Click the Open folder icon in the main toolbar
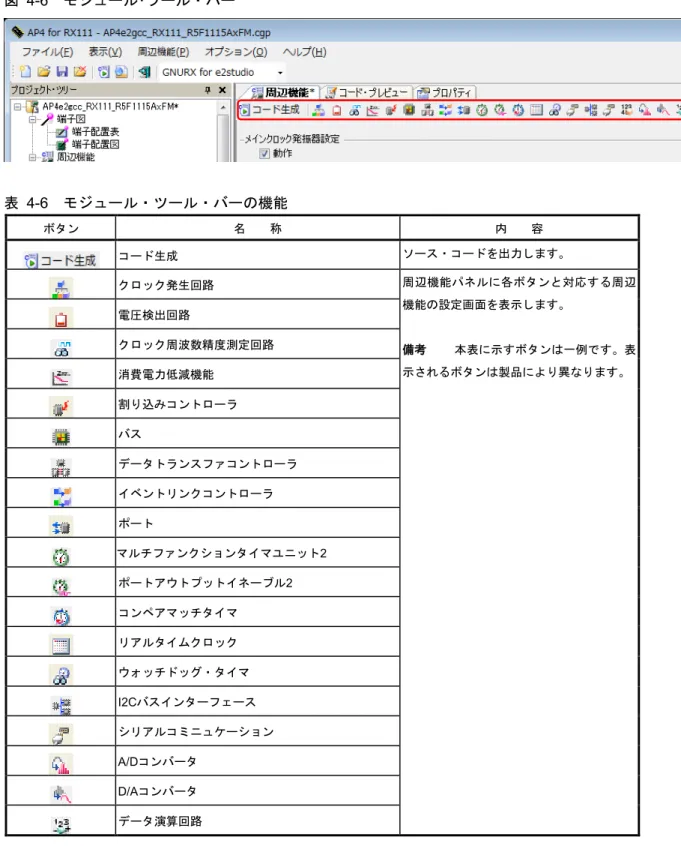The image size is (681, 846). (x=44, y=72)
